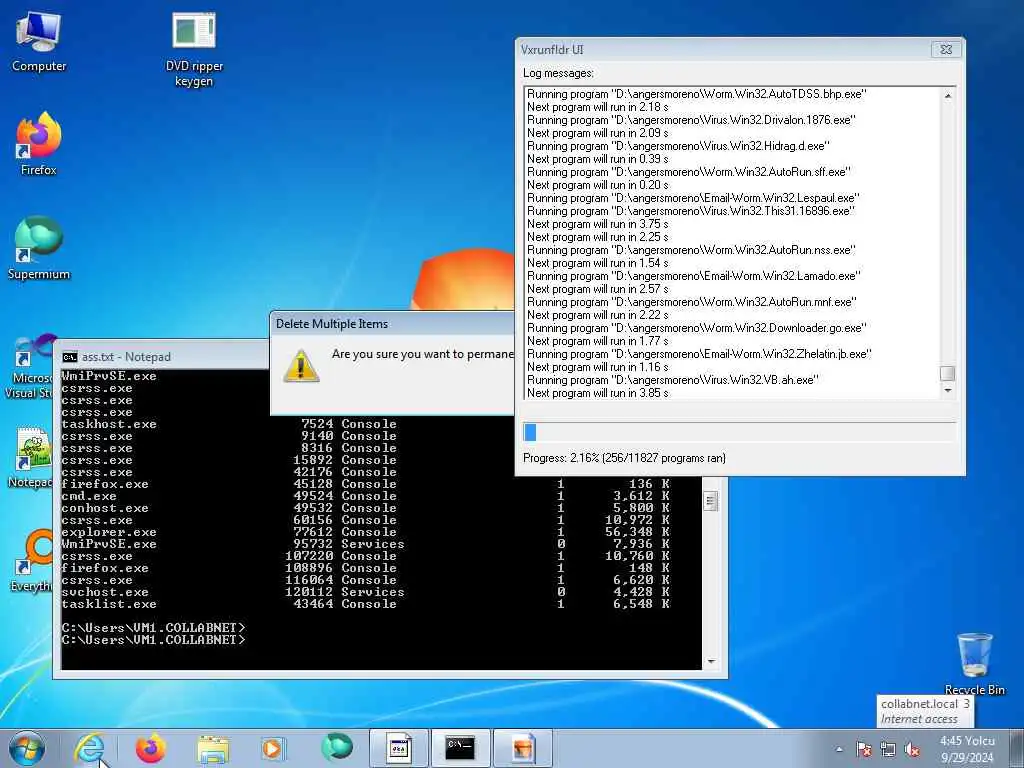The image size is (1024, 768).
Task: Select log line with Worm.Win32.AutoRun.sff.exe
Action: click(689, 172)
